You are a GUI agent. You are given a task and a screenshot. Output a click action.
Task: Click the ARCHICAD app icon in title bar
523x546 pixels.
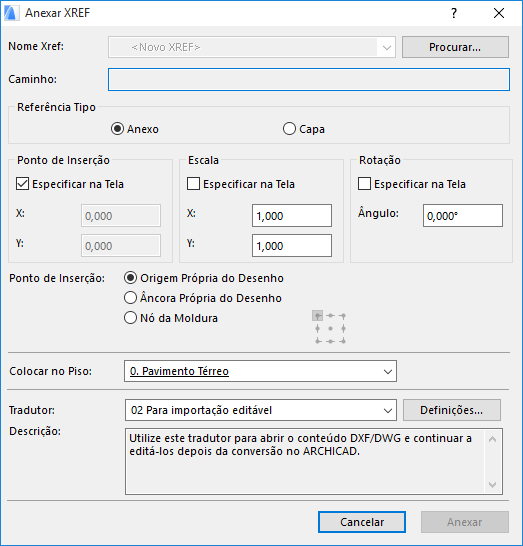pyautogui.click(x=11, y=13)
